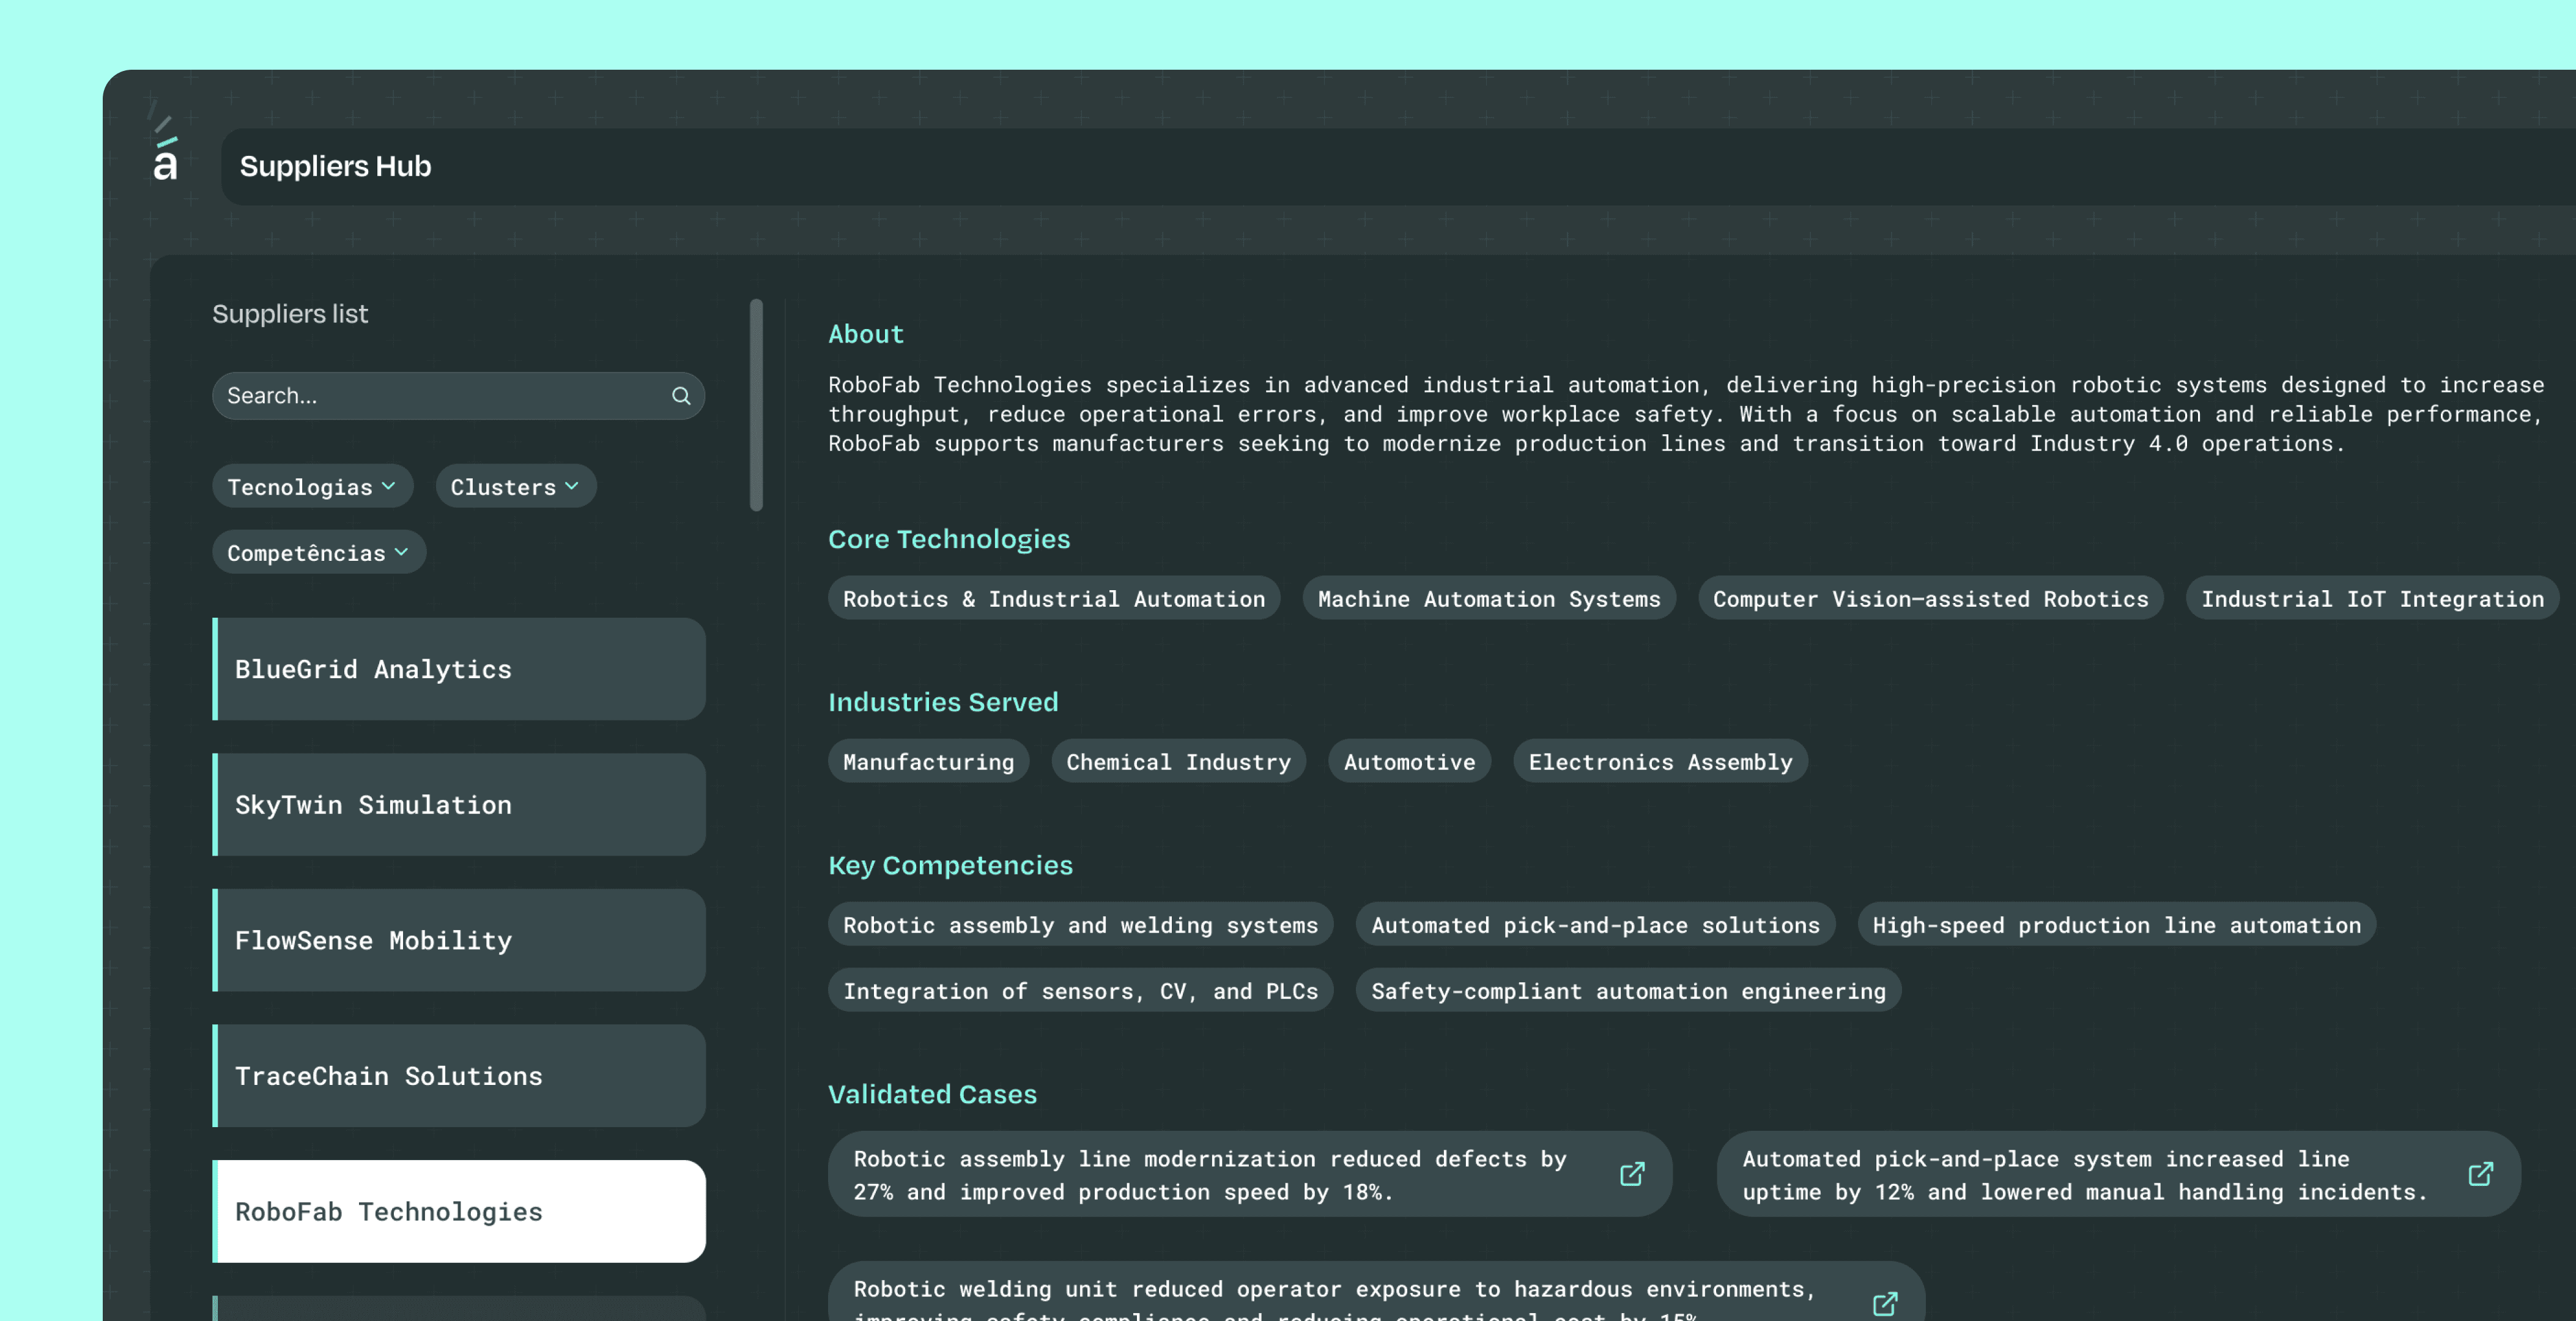The image size is (2576, 1321).
Task: Choose TraceChain Solutions from suppliers list
Action: pyautogui.click(x=459, y=1076)
